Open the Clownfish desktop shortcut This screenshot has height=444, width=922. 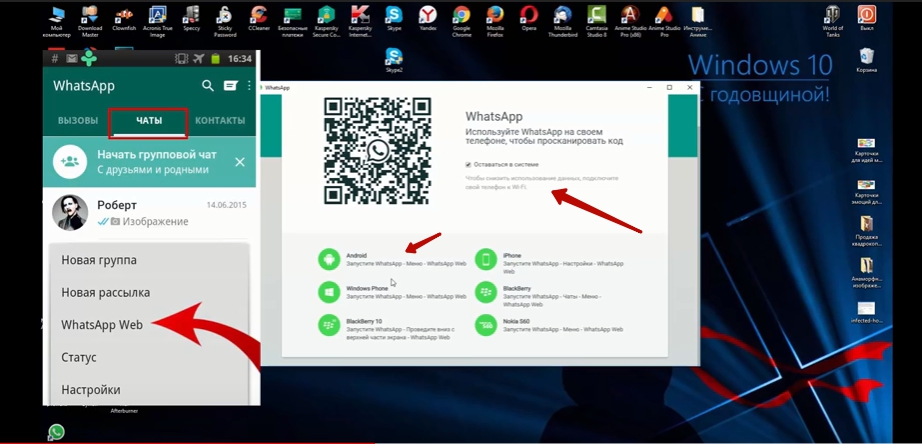coord(123,21)
